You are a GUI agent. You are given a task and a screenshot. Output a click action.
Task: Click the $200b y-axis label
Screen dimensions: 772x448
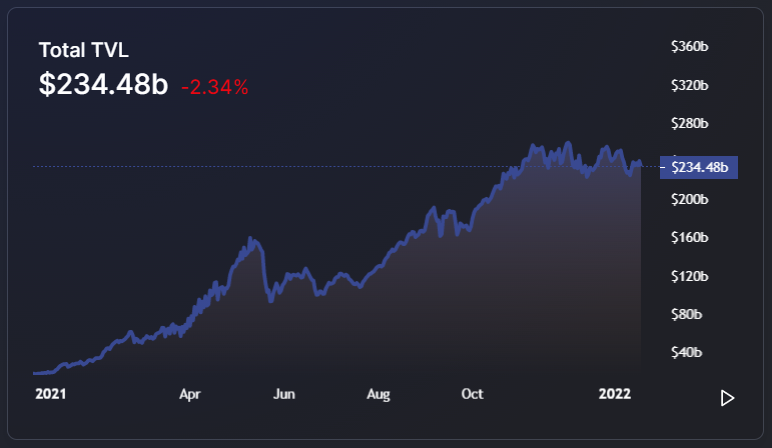point(689,200)
